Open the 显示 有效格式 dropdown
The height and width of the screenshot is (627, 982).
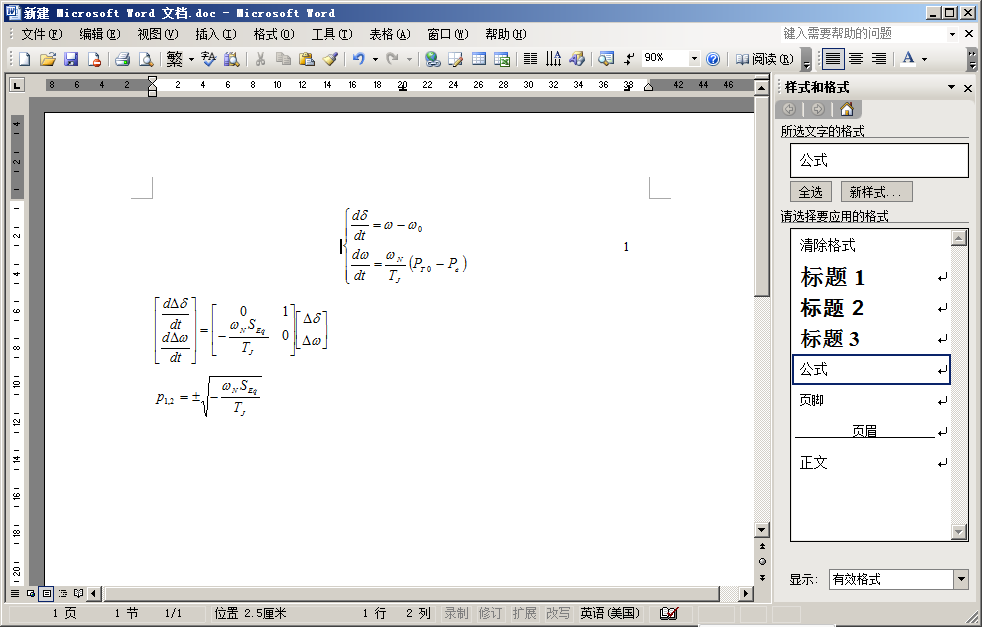click(x=961, y=579)
